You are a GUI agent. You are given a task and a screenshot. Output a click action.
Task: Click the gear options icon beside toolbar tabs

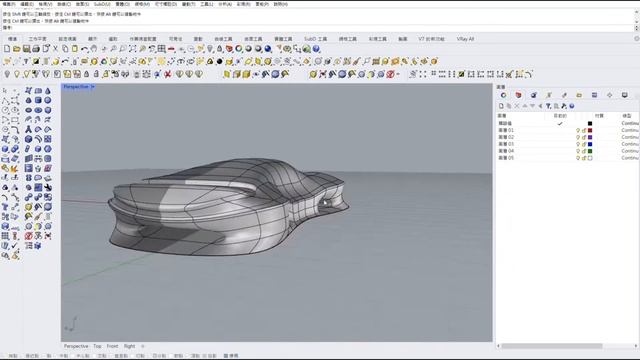coord(636,39)
